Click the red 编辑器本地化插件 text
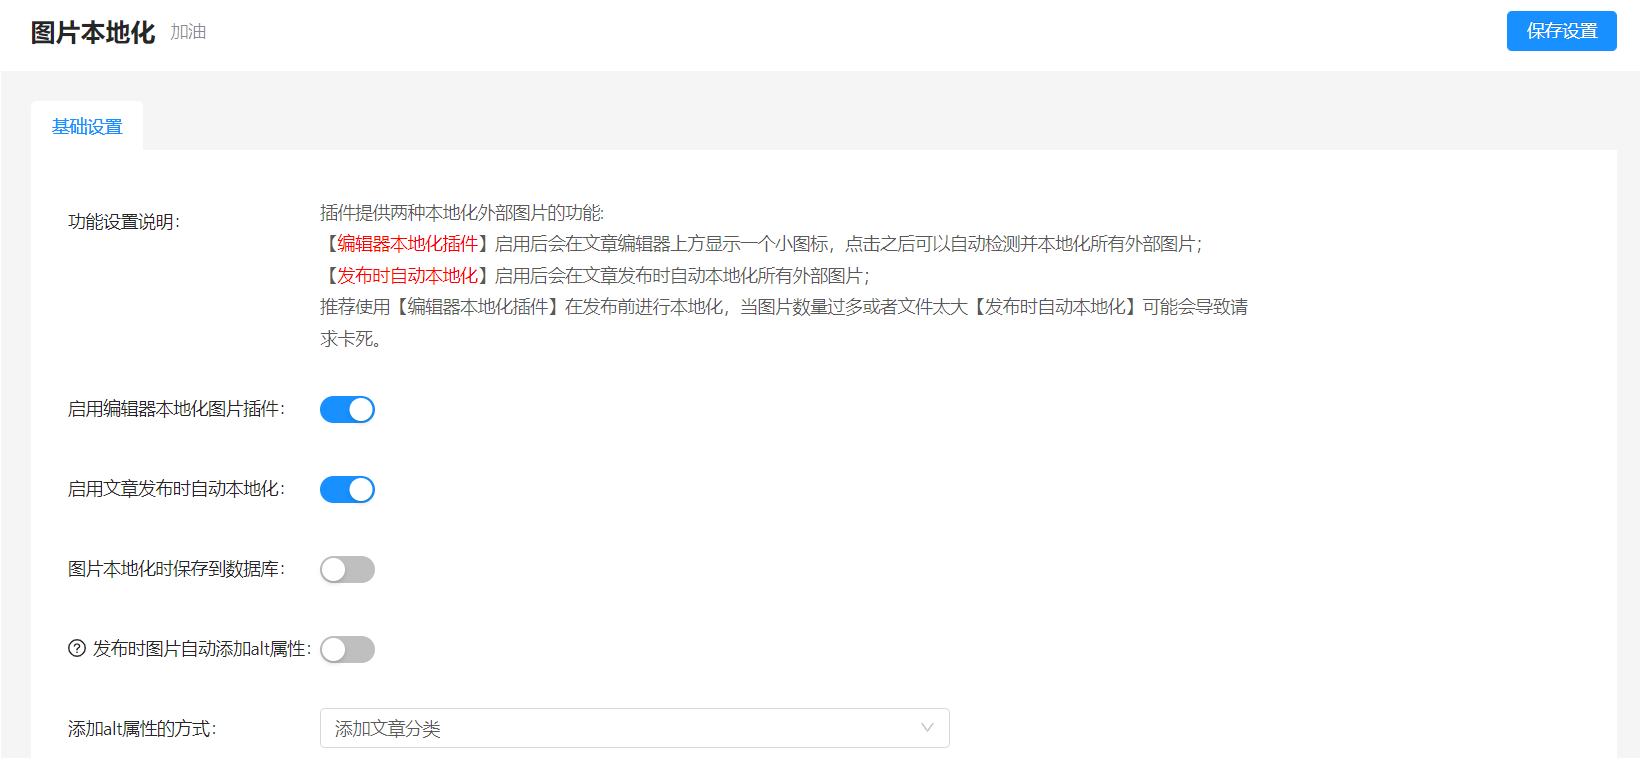1640x758 pixels. pos(407,244)
